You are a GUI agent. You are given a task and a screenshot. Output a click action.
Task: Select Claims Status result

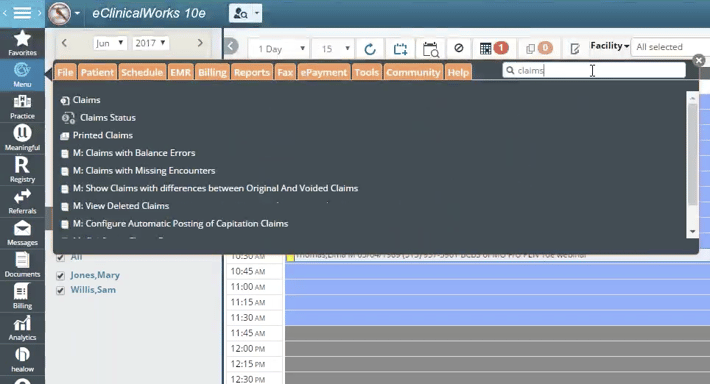107,118
